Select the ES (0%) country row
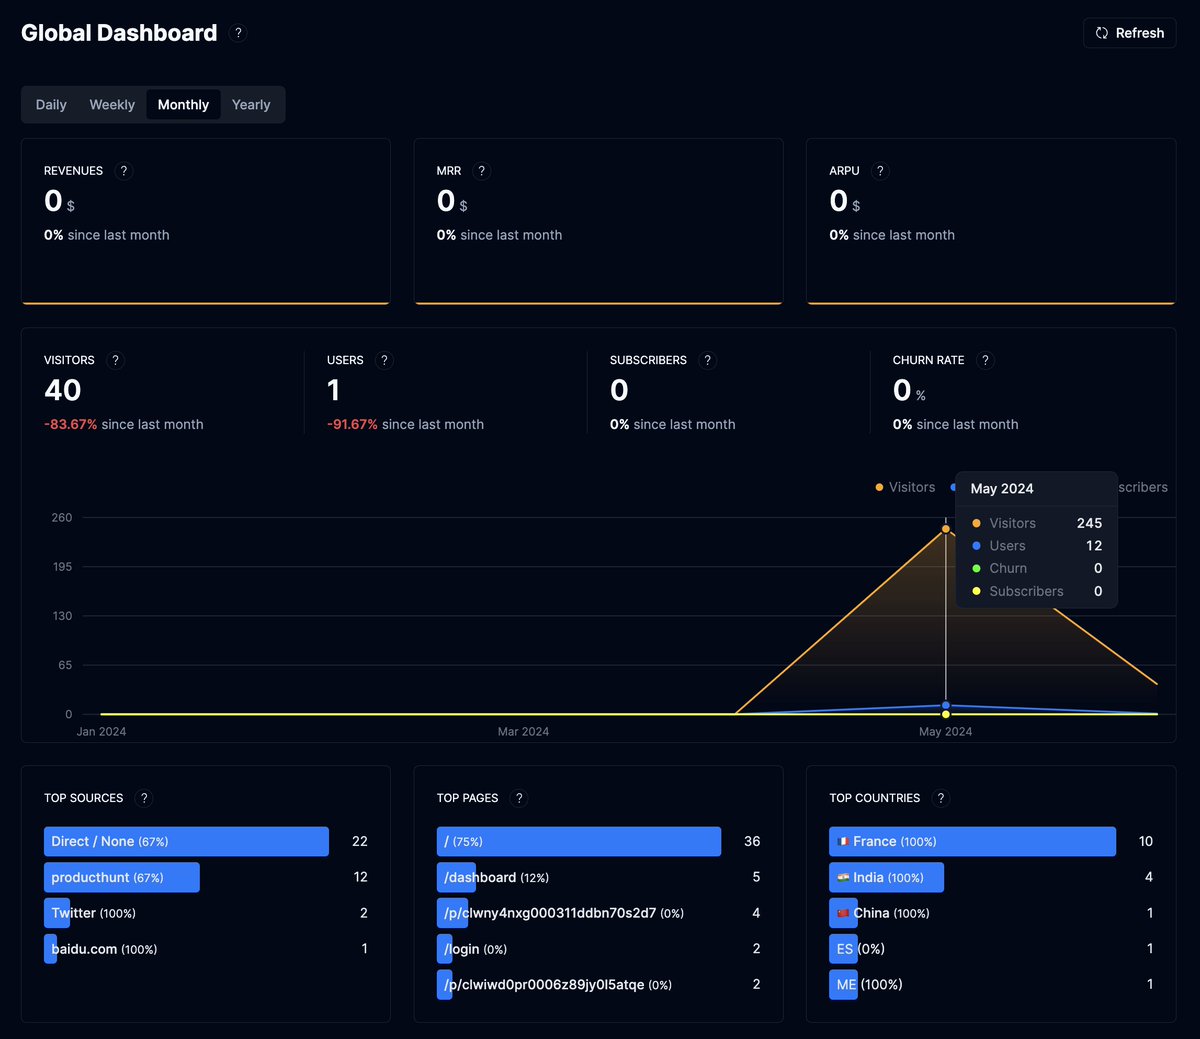This screenshot has width=1200, height=1039. (x=991, y=949)
